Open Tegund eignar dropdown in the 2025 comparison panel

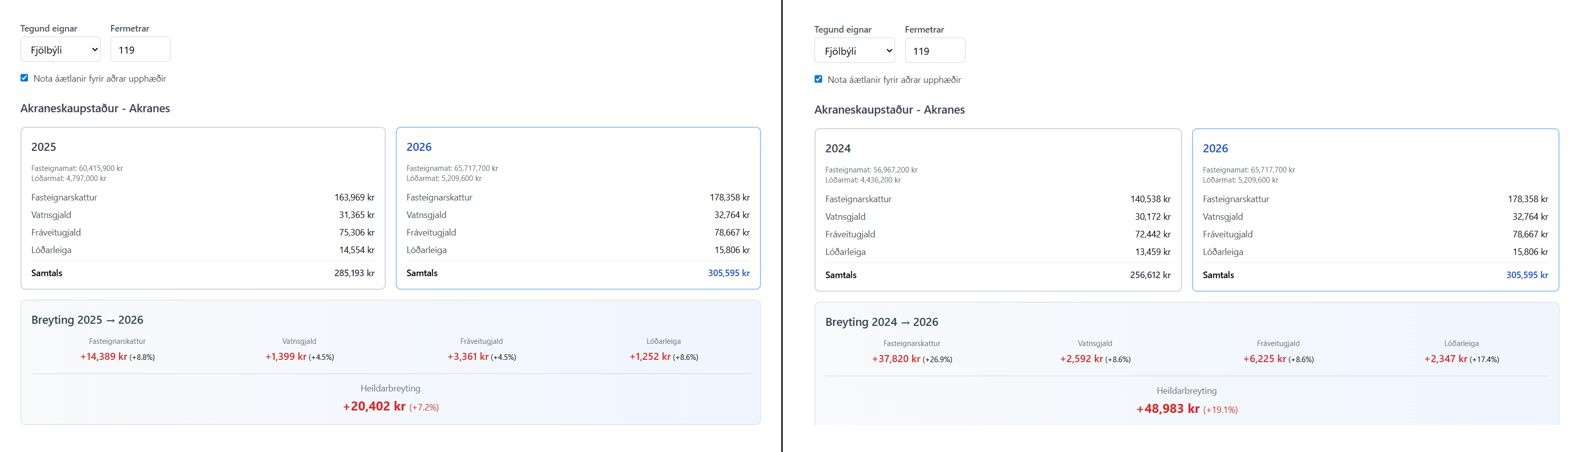(60, 49)
